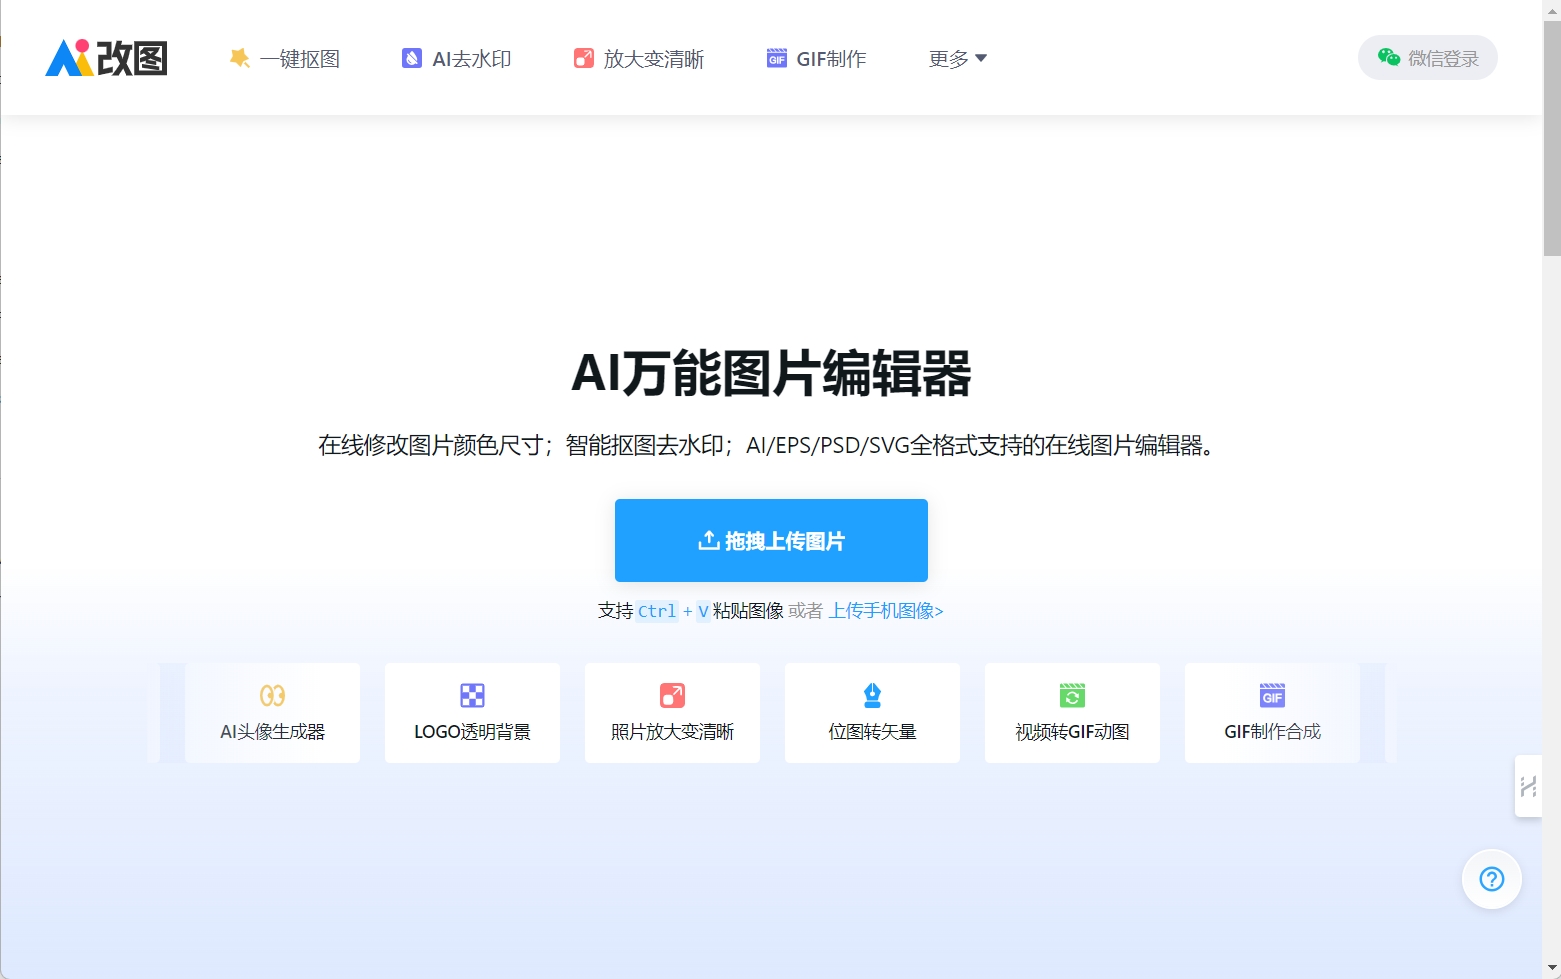The image size is (1561, 979).
Task: Click the 微信登录 button
Action: [x=1427, y=57]
